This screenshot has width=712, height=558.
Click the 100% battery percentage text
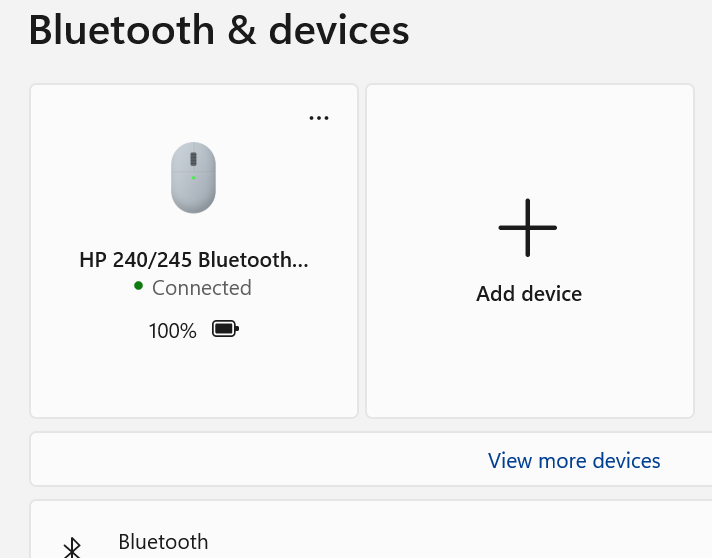[x=173, y=330]
